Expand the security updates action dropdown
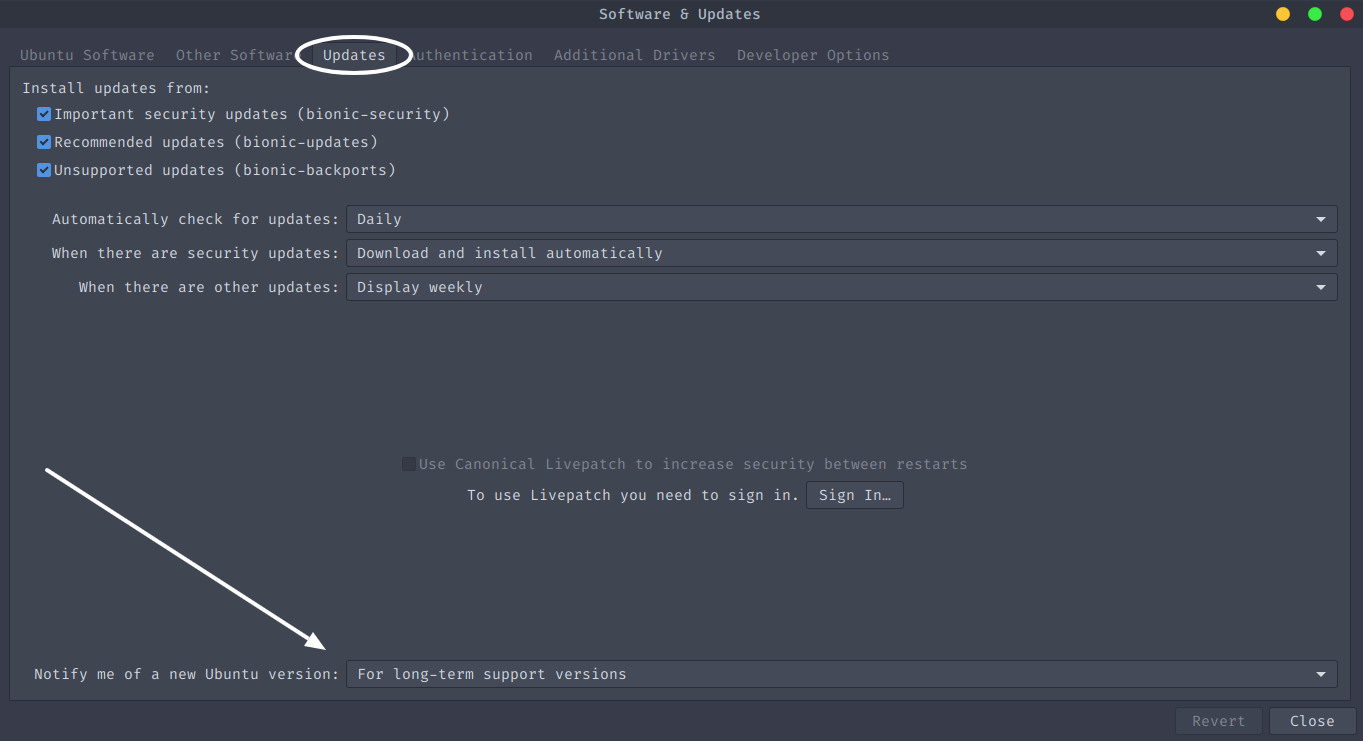 [x=842, y=253]
